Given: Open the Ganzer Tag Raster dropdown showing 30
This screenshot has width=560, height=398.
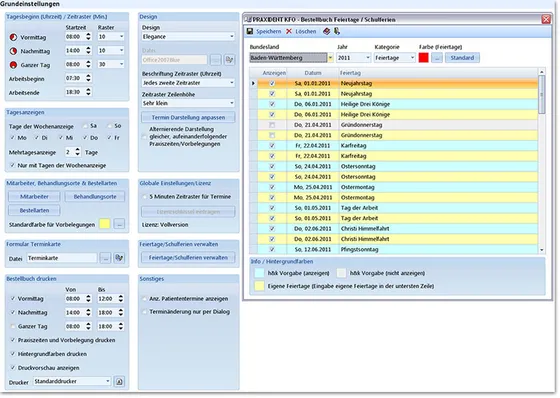Looking at the screenshot, I should click(121, 64).
